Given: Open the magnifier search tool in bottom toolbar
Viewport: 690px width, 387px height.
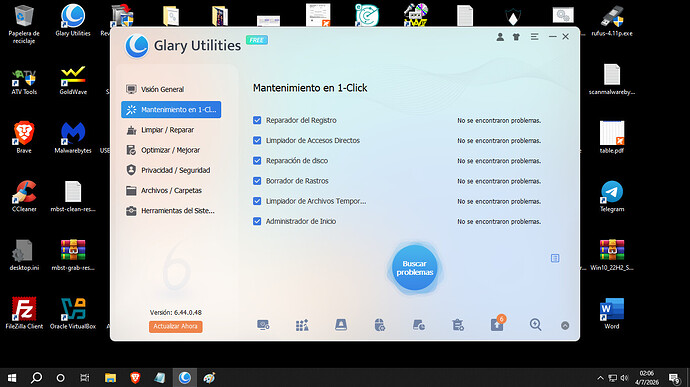Looking at the screenshot, I should point(535,325).
